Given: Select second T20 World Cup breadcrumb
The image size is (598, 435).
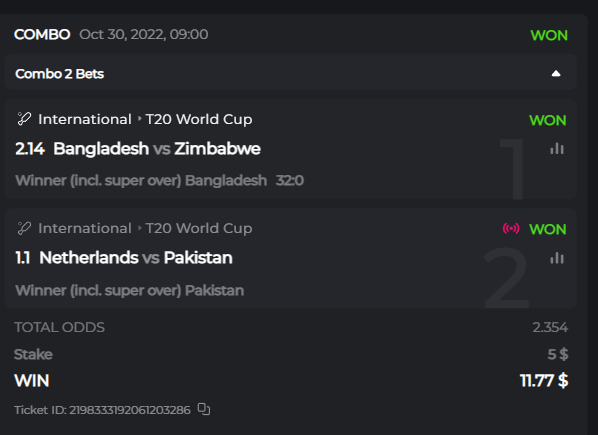Looking at the screenshot, I should coord(199,228).
